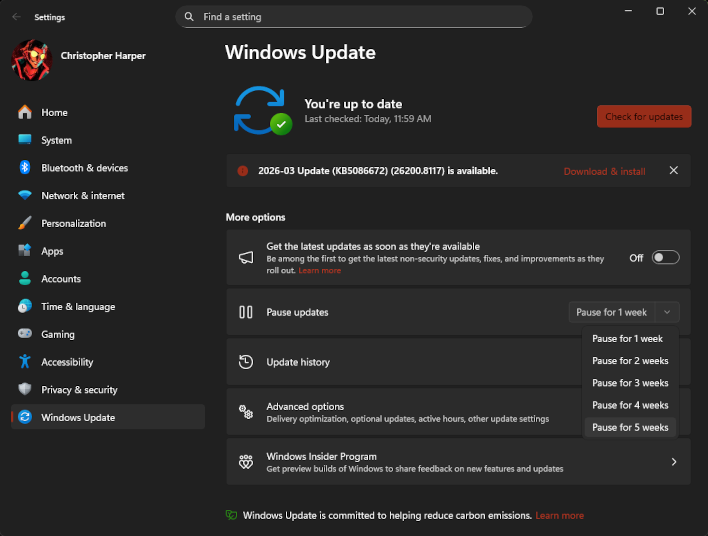Click the megaphone icon for latest updates
Screen dimensions: 708x536
click(x=246, y=257)
